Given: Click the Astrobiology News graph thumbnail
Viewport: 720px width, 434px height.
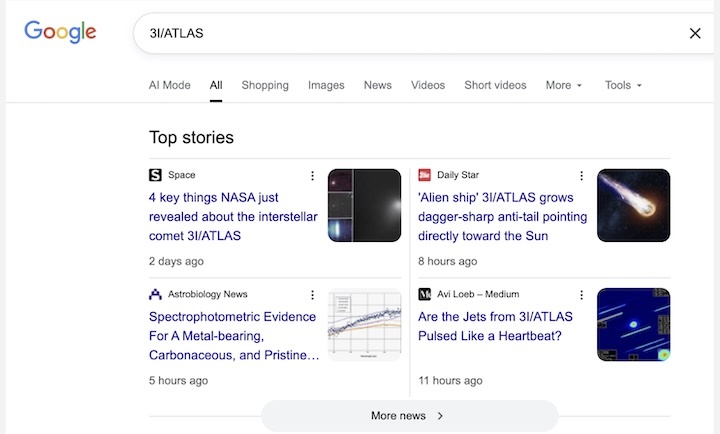Looking at the screenshot, I should click(x=364, y=325).
